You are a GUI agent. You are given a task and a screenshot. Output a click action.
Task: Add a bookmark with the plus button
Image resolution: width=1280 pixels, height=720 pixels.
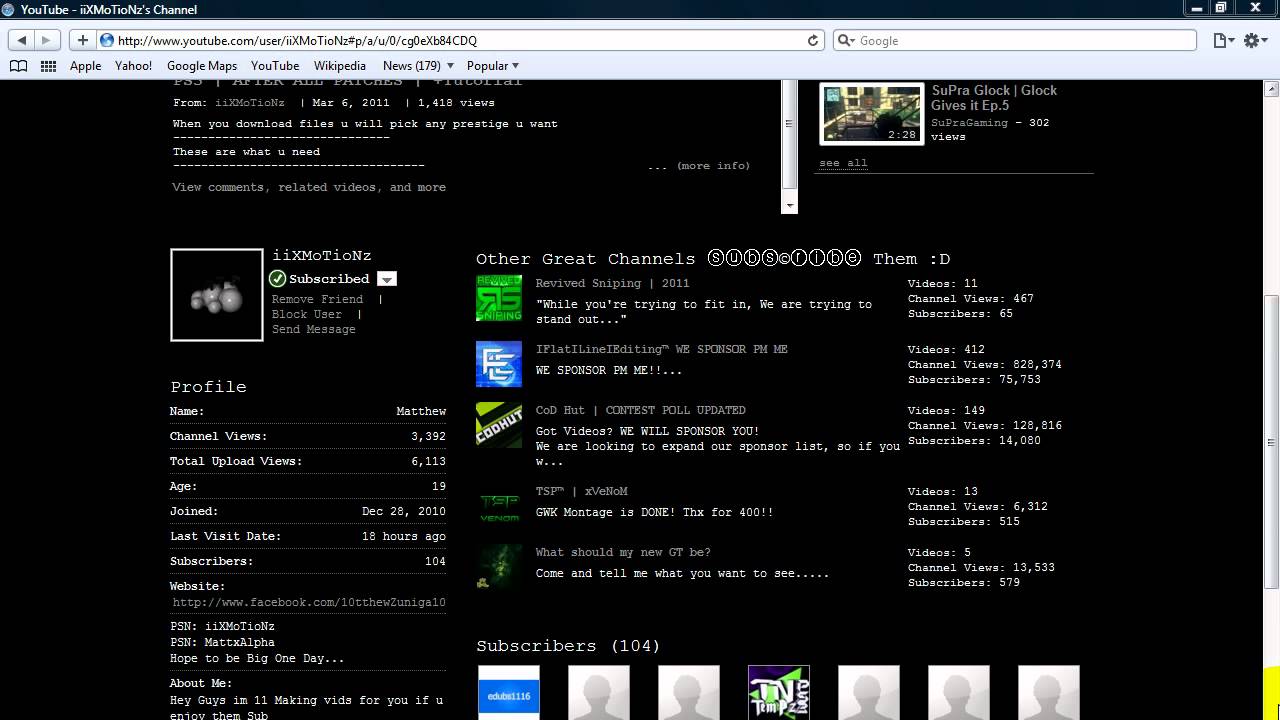point(82,40)
